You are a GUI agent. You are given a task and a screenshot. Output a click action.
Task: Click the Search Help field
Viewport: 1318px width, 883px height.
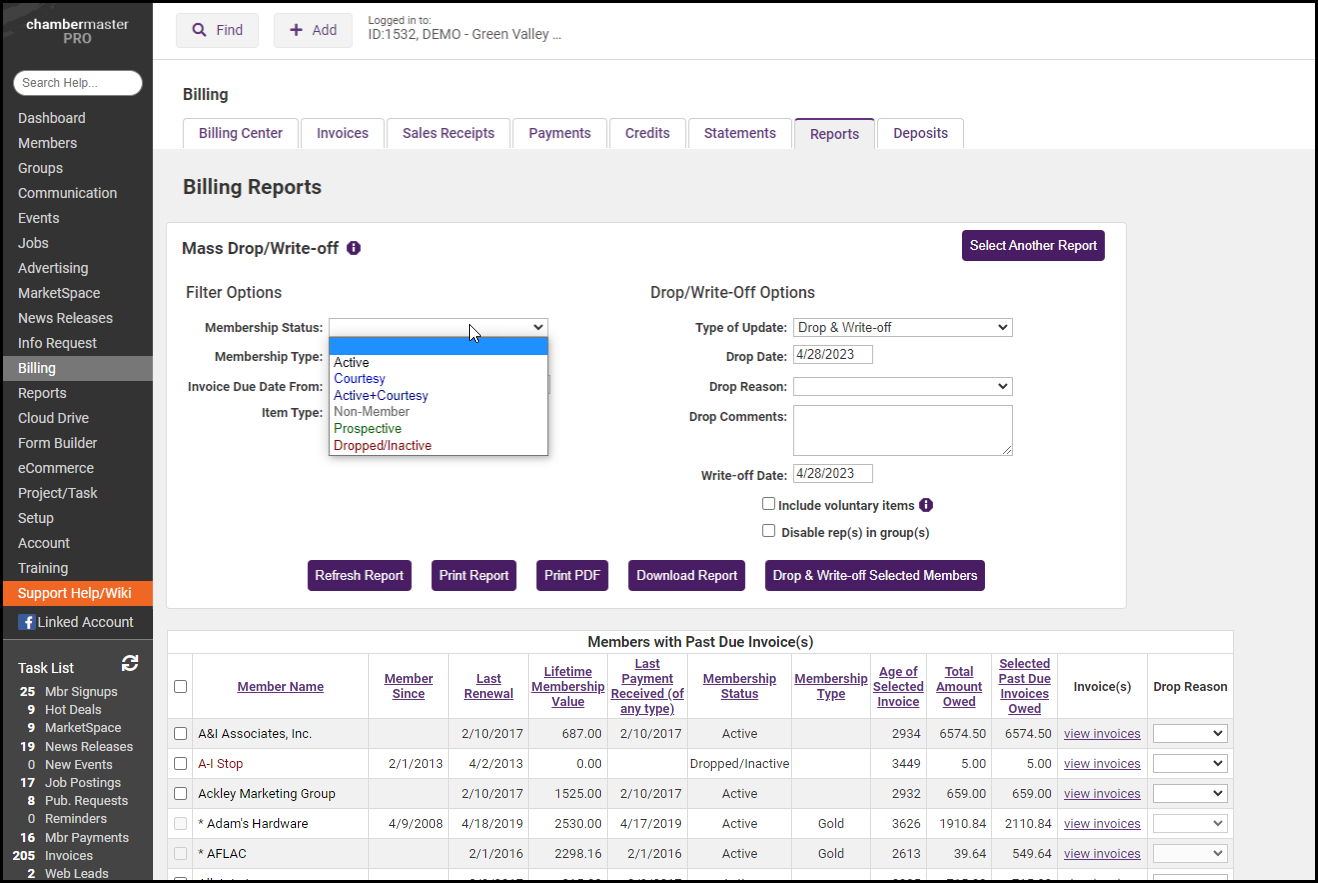[78, 83]
